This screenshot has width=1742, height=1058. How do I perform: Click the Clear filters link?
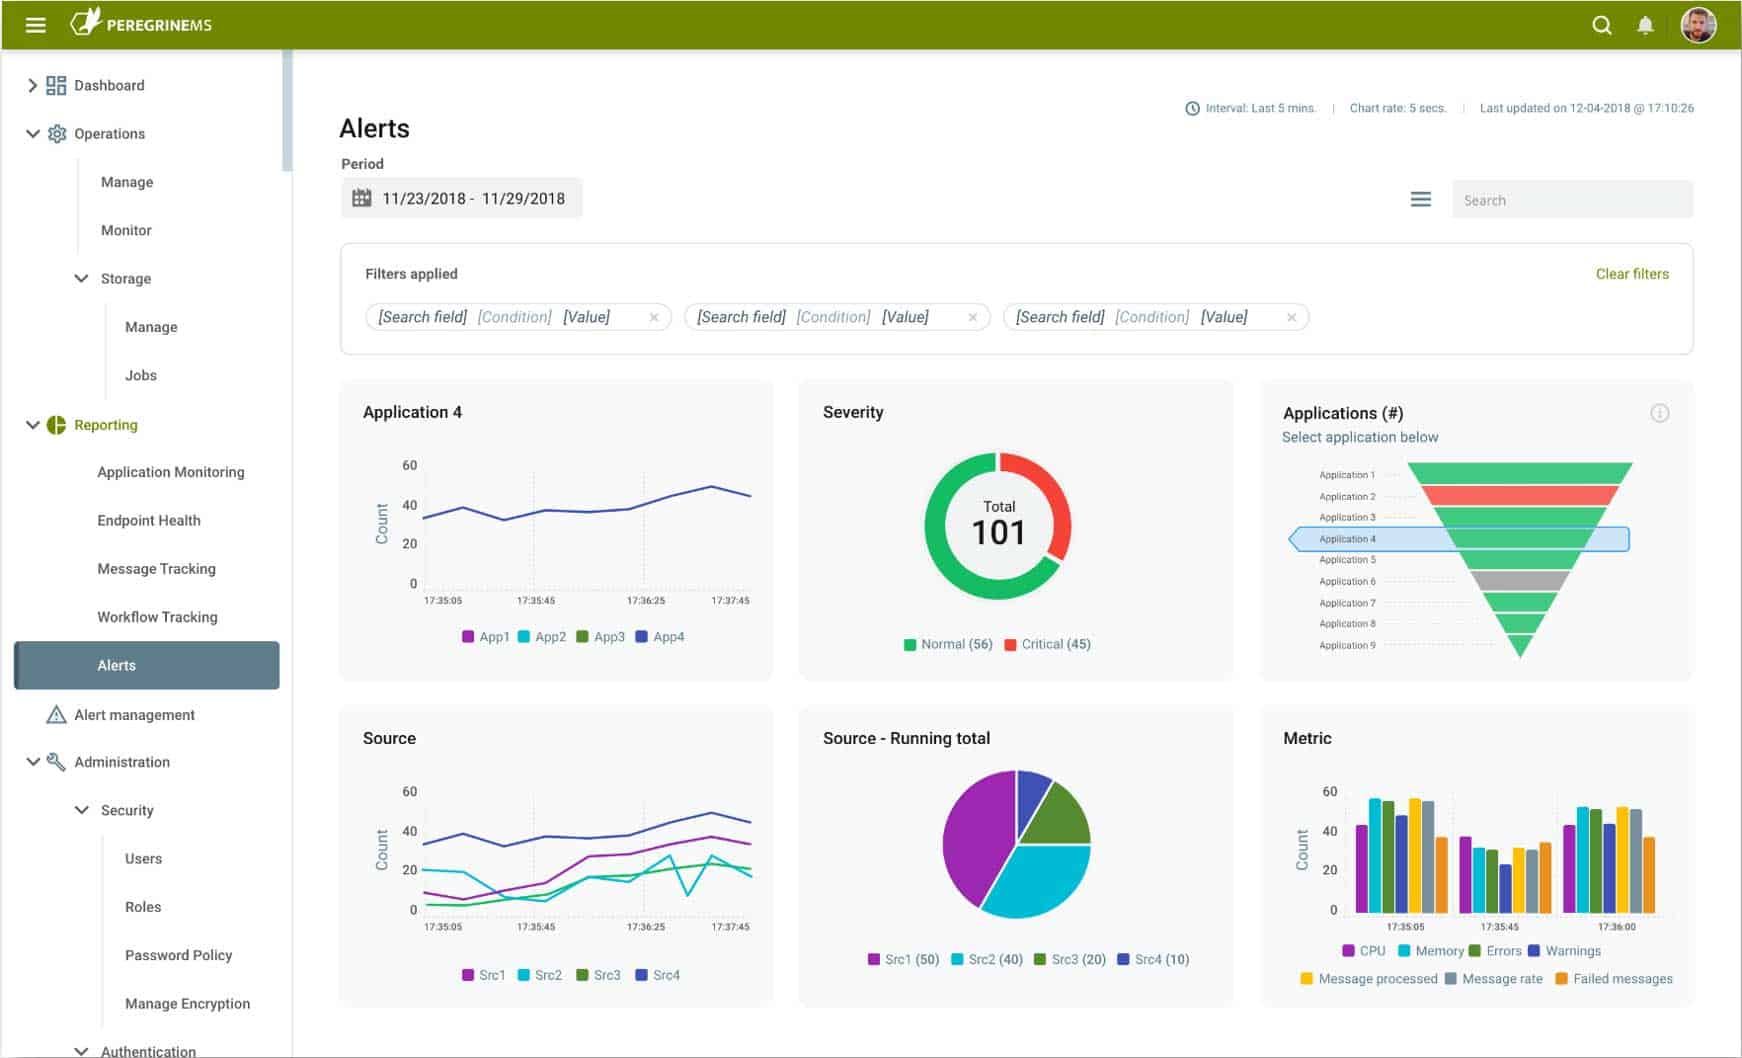pos(1632,274)
